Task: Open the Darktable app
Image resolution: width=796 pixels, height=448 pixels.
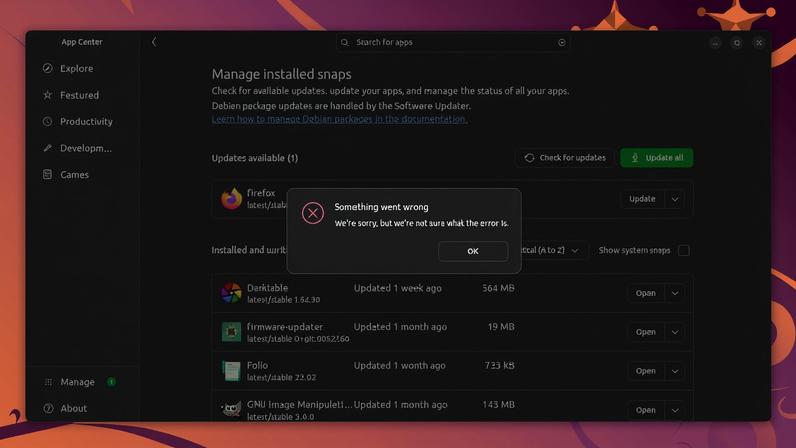Action: coord(645,293)
